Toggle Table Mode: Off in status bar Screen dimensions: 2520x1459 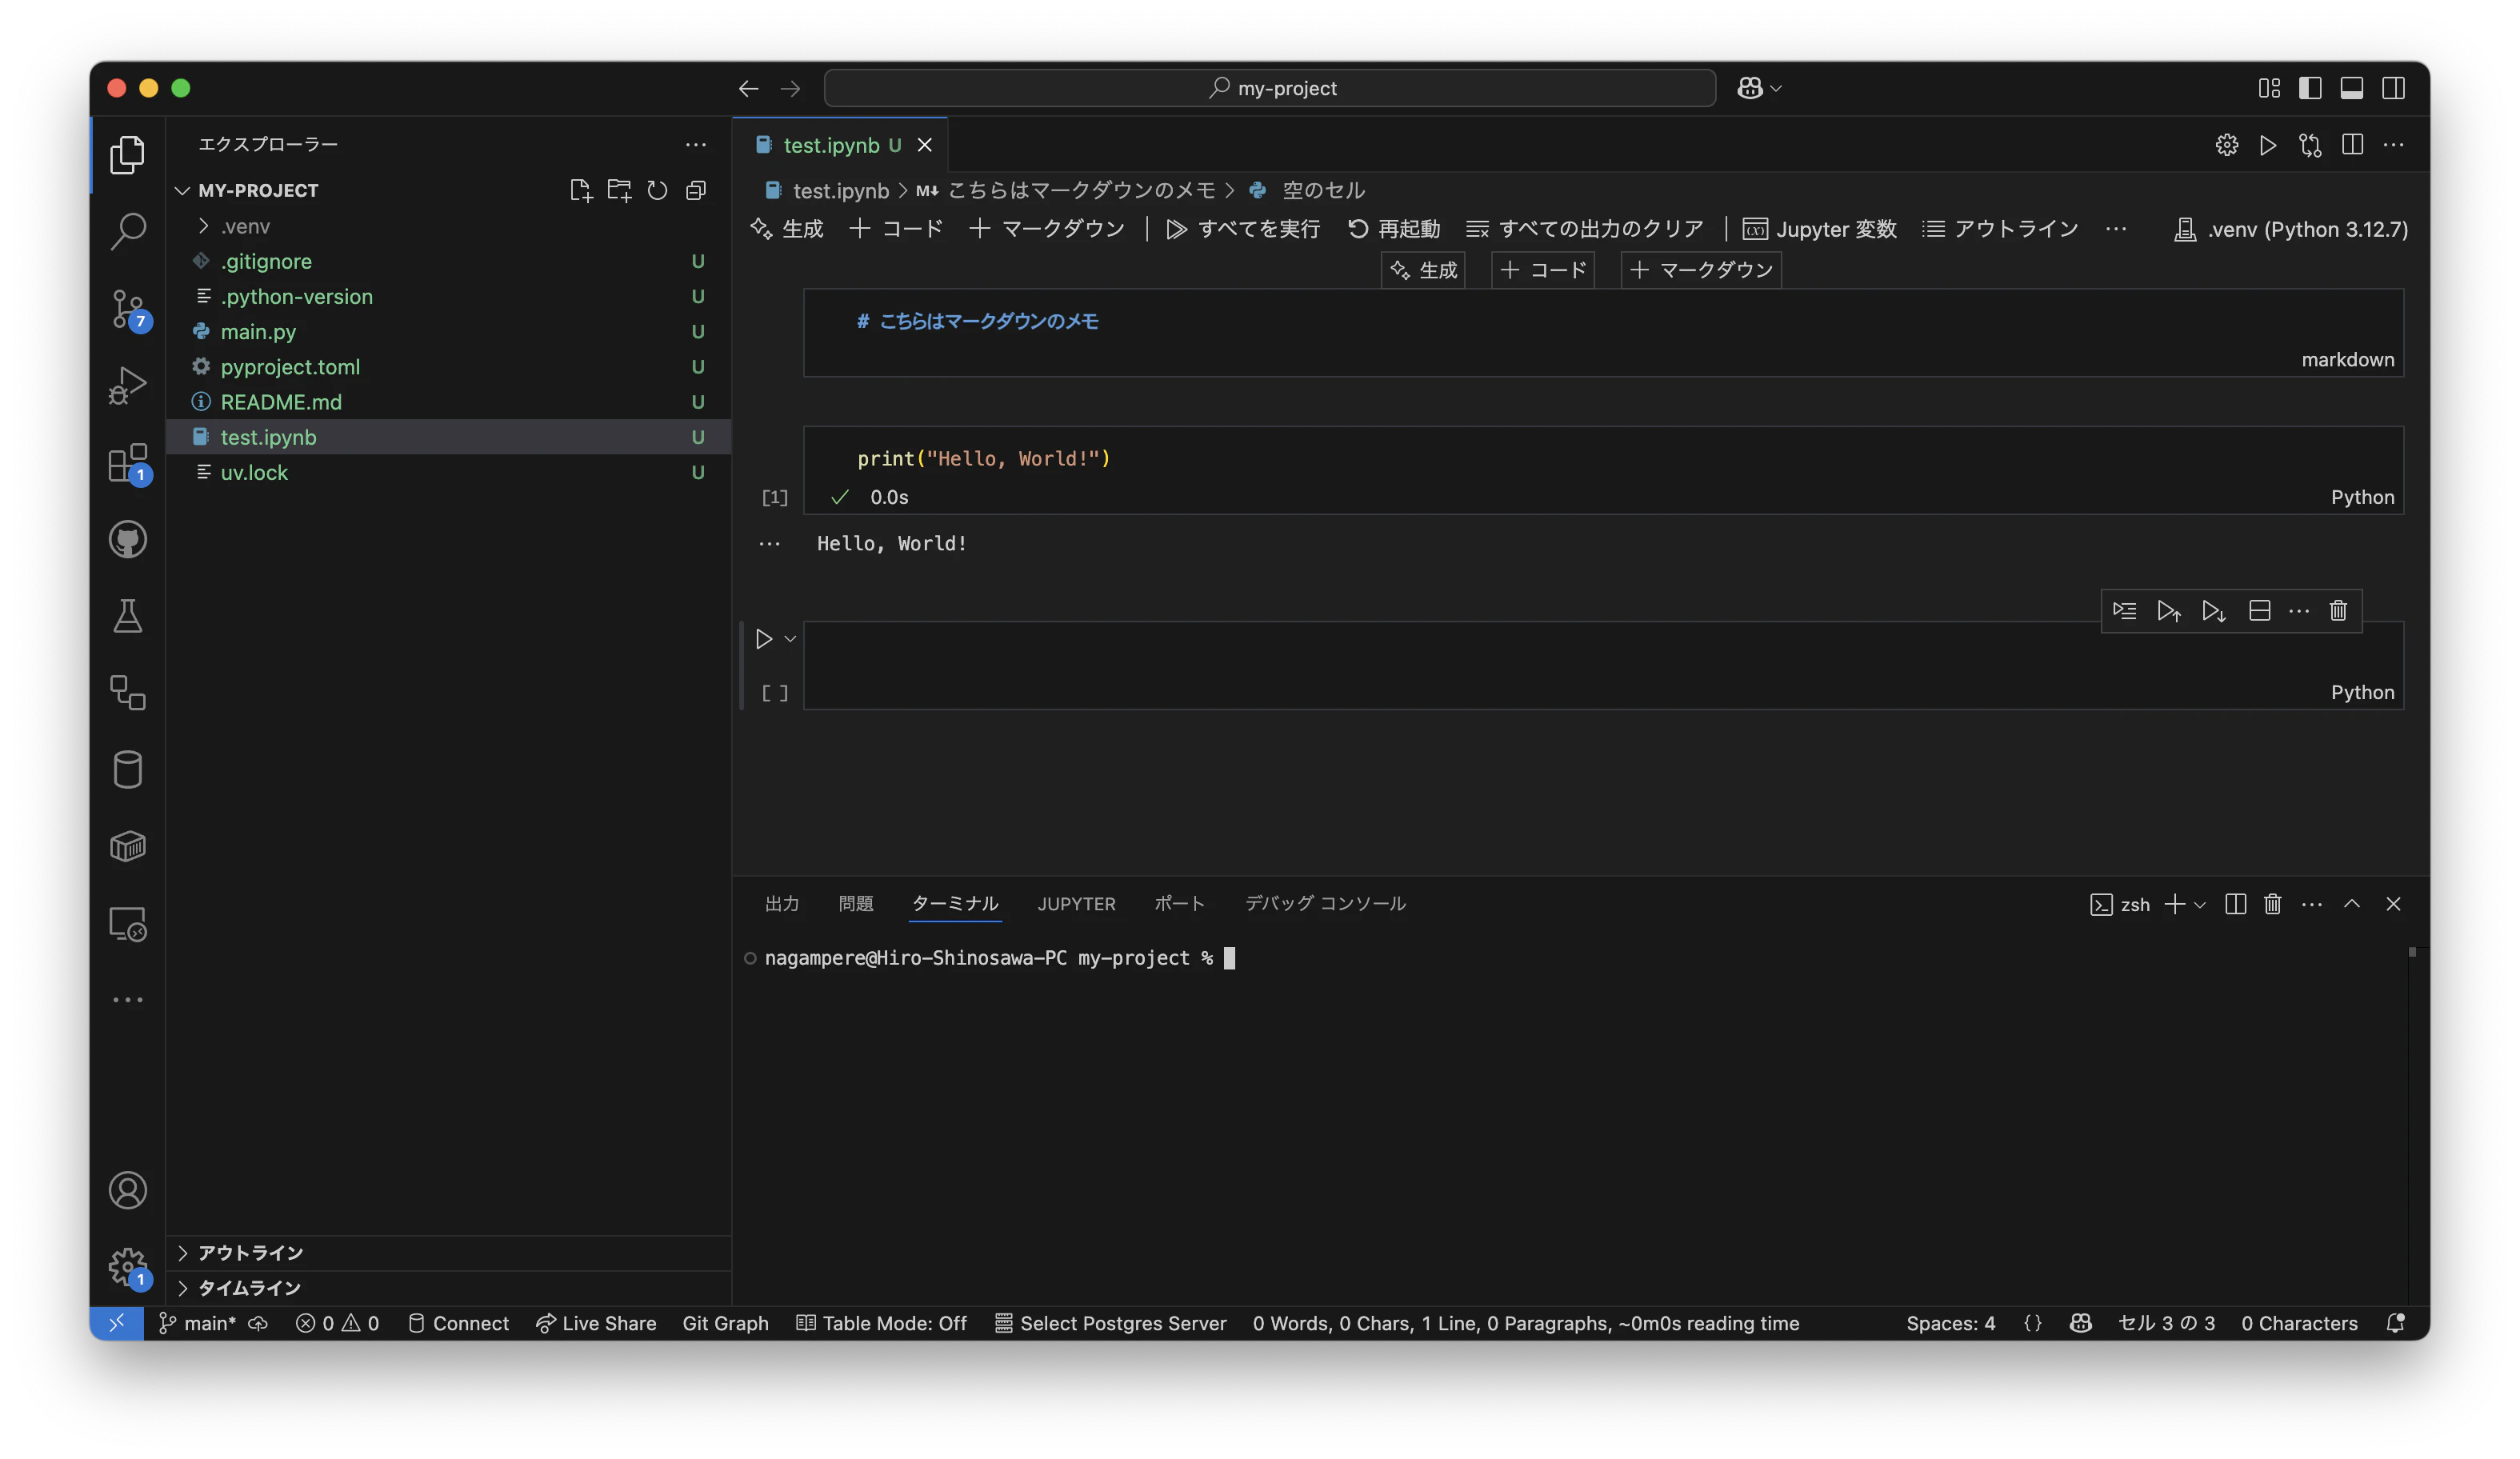[x=881, y=1323]
